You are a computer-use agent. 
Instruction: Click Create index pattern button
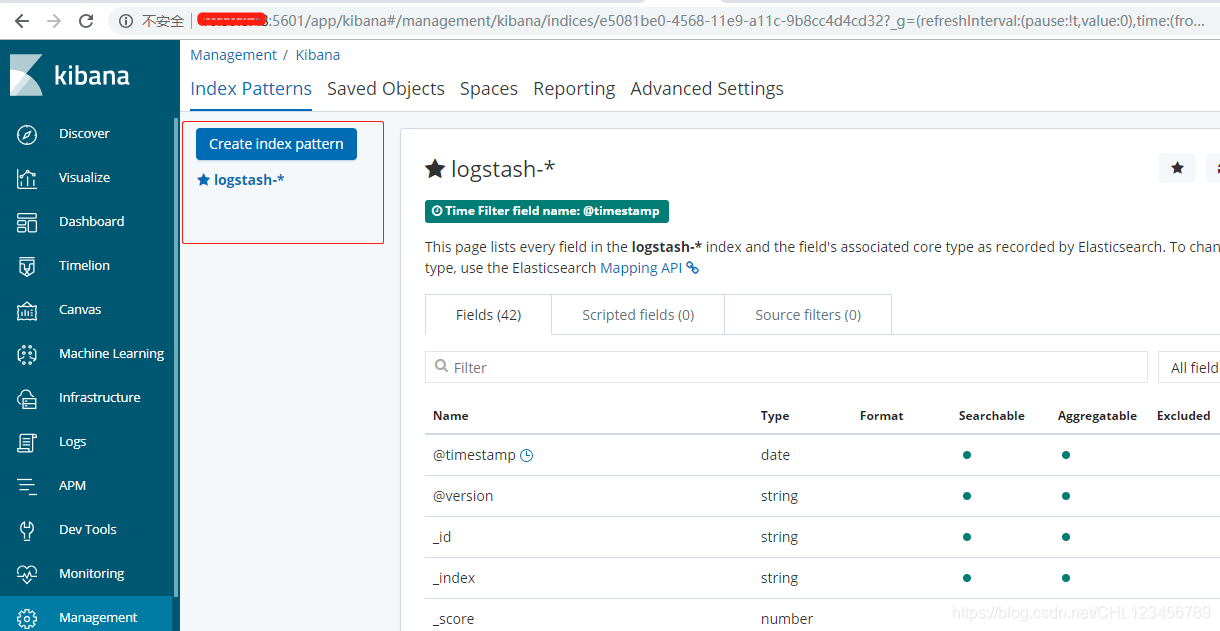[x=276, y=144]
